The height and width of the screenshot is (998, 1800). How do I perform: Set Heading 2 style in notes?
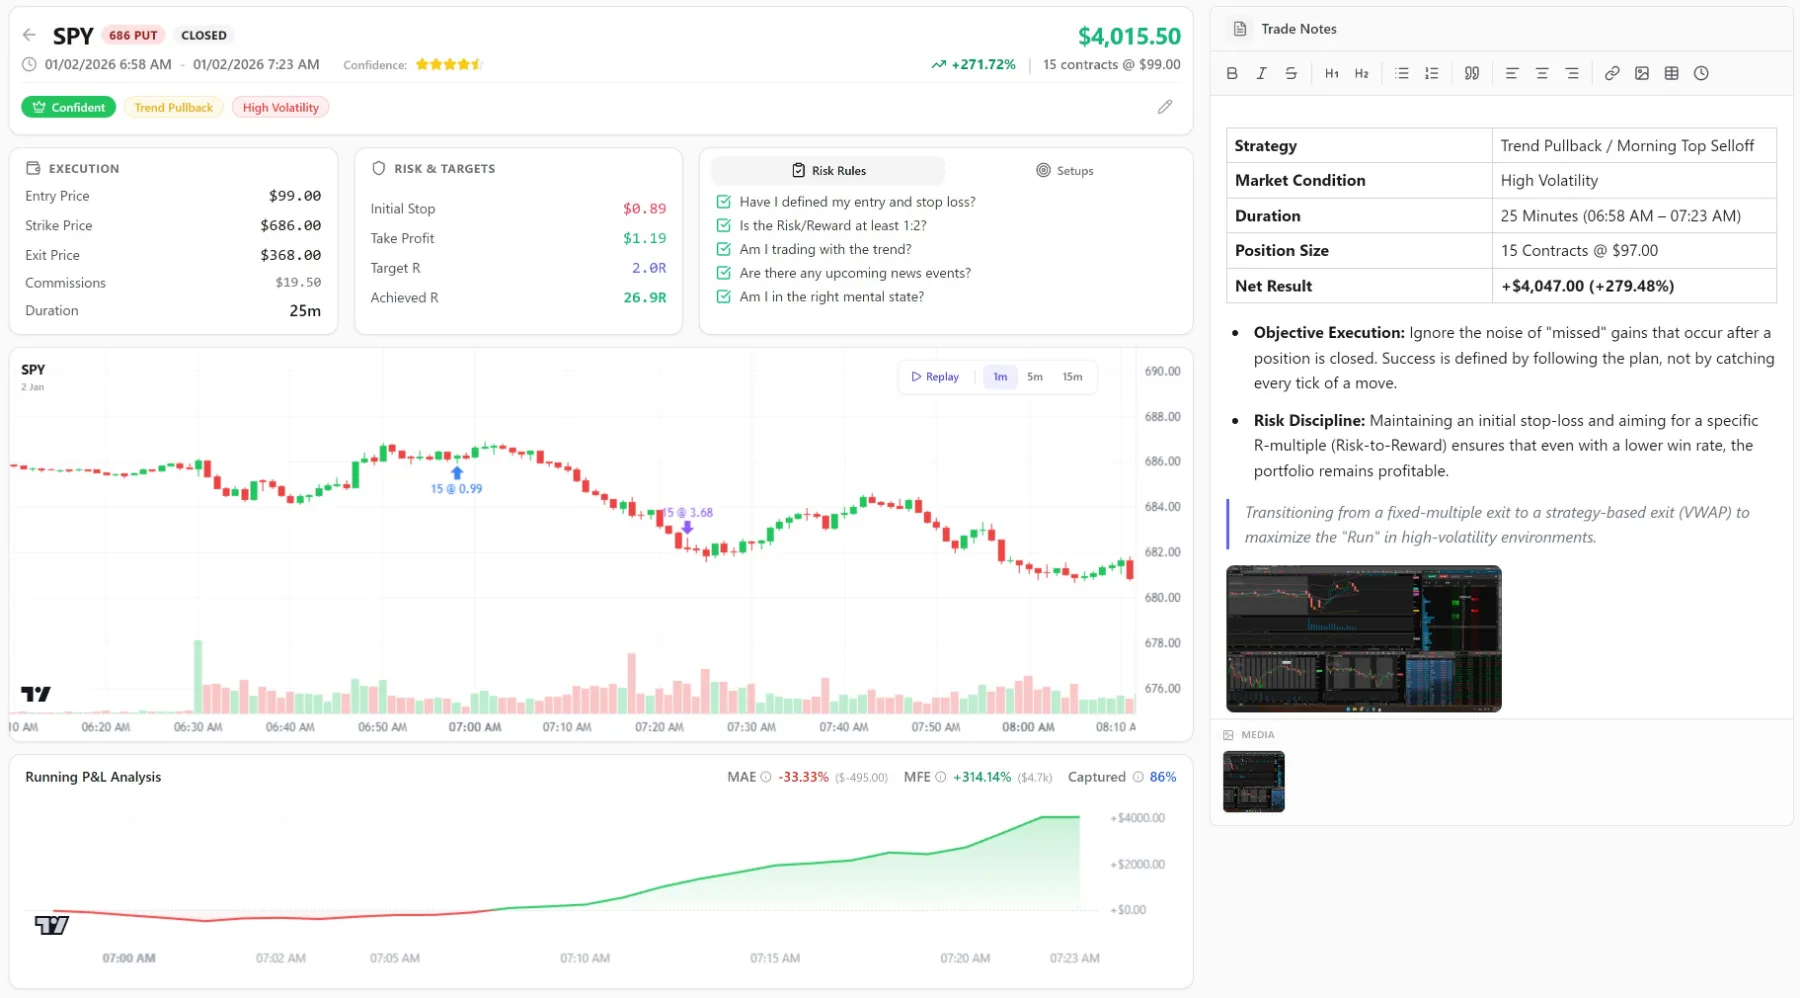click(1361, 73)
